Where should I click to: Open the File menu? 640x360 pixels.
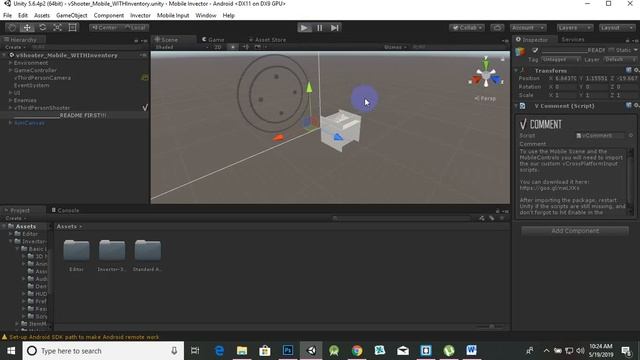coord(7,16)
